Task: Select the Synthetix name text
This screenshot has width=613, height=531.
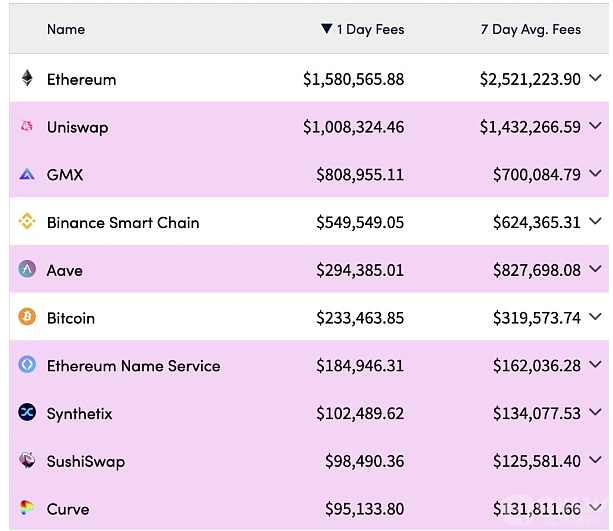Action: click(x=79, y=414)
